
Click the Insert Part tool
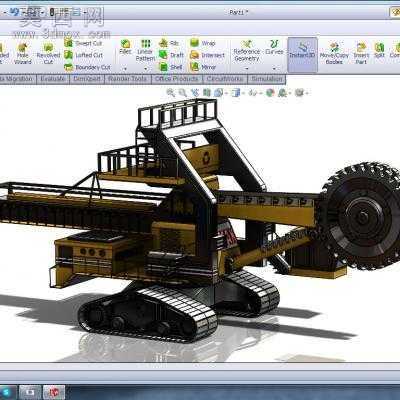[361, 53]
